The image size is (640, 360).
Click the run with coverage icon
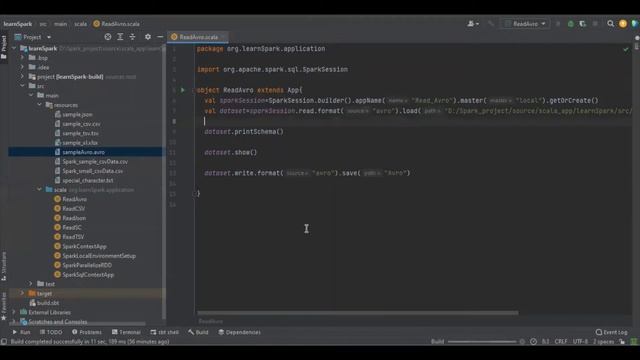click(x=582, y=24)
